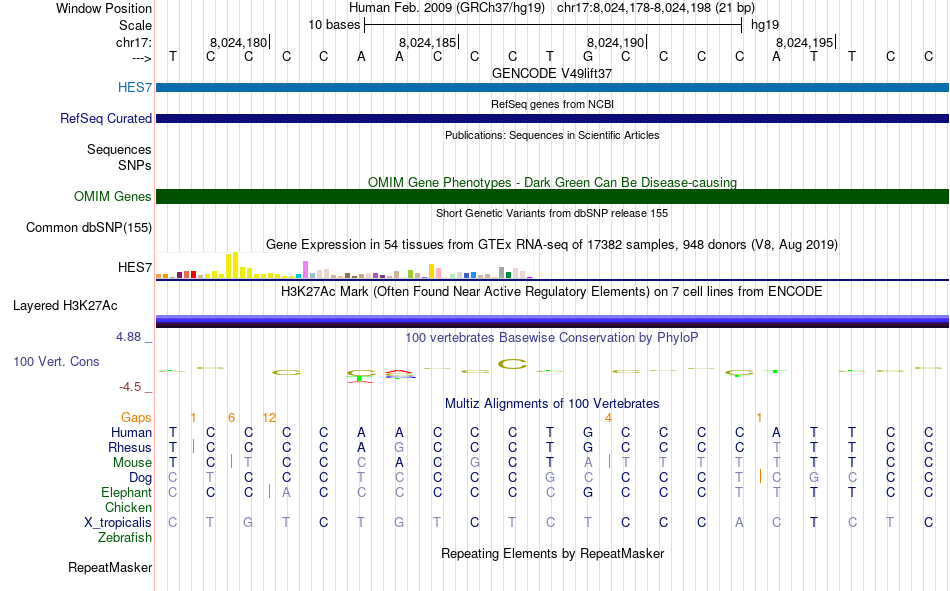Click the orange insertion tick in Elephant row
This screenshot has height=591, width=950.
(x=269, y=492)
